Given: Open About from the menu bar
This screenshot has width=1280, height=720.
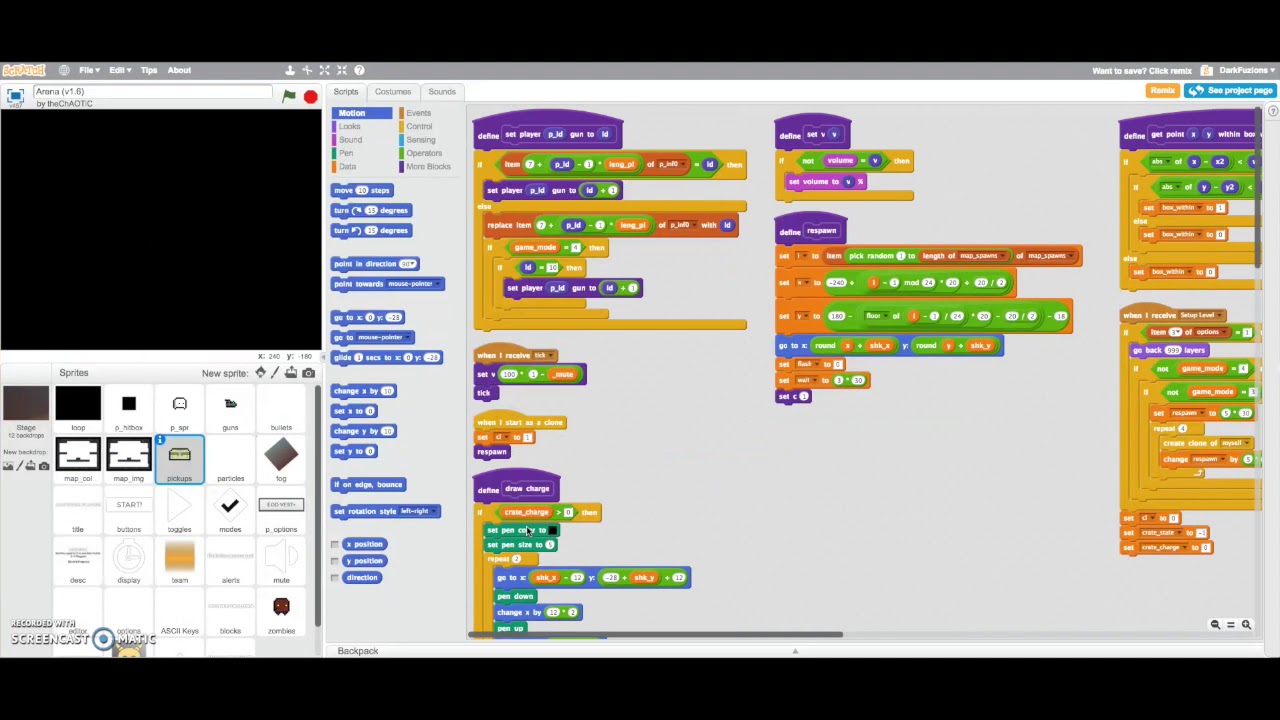Looking at the screenshot, I should pos(179,70).
